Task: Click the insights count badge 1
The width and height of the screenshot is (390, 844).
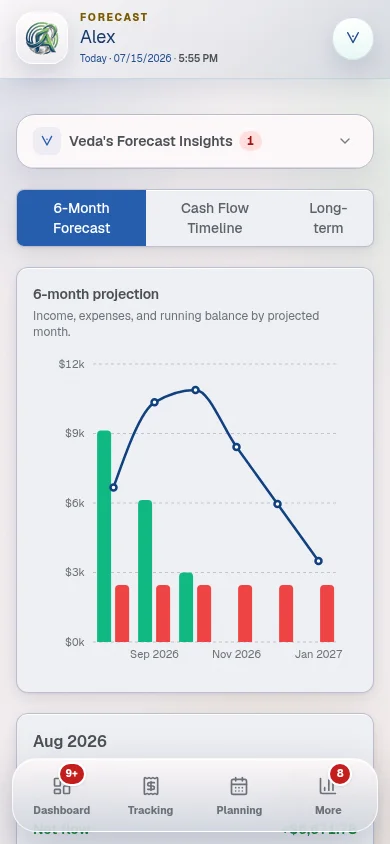Action: (250, 141)
